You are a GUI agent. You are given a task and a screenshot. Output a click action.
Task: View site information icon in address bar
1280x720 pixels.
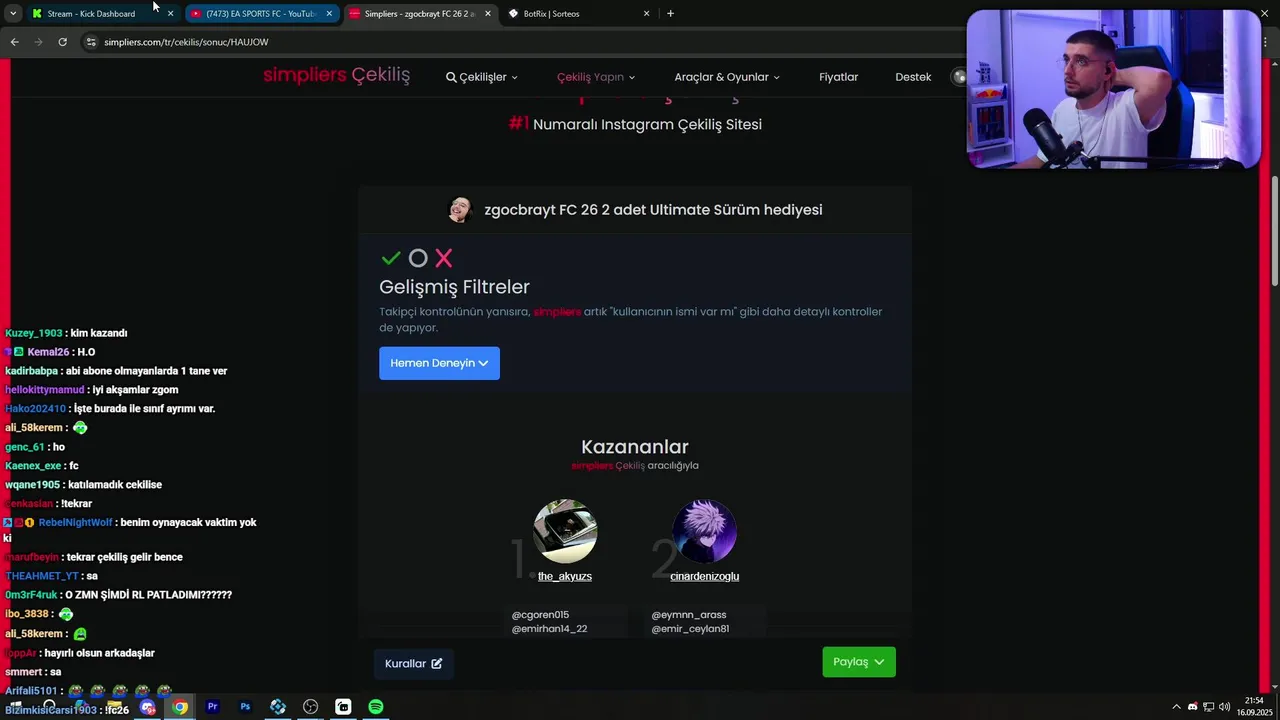click(91, 42)
